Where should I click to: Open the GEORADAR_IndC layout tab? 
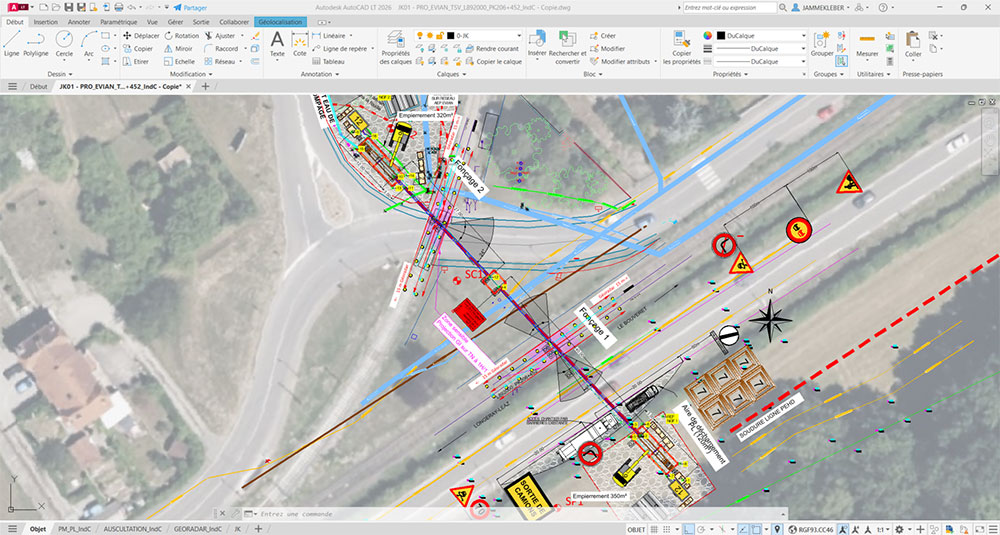point(197,529)
